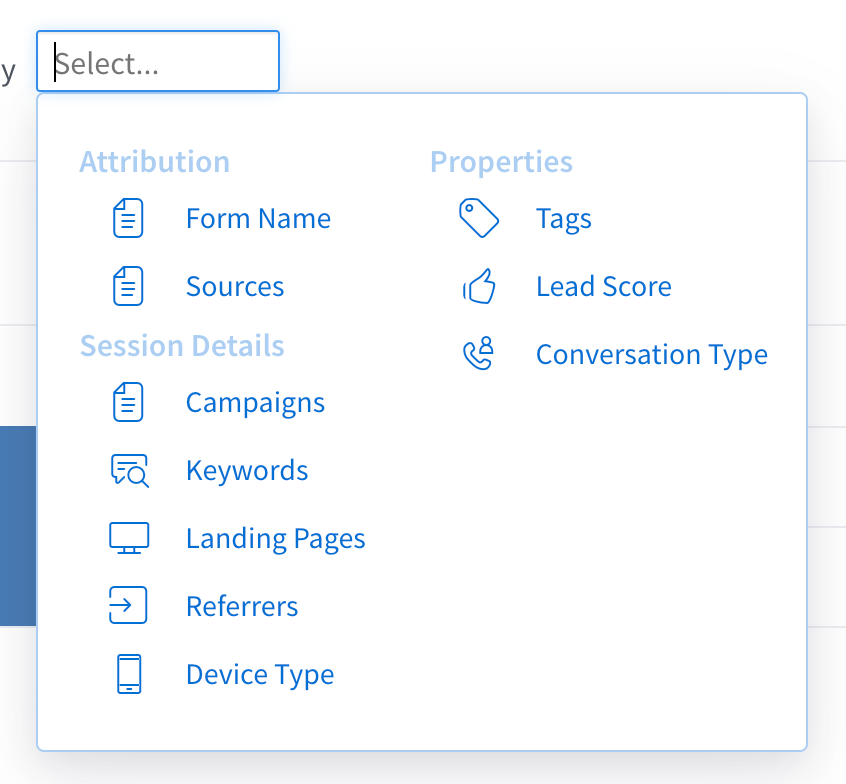
Task: Click the Referrers arrow-box icon
Action: [x=128, y=605]
